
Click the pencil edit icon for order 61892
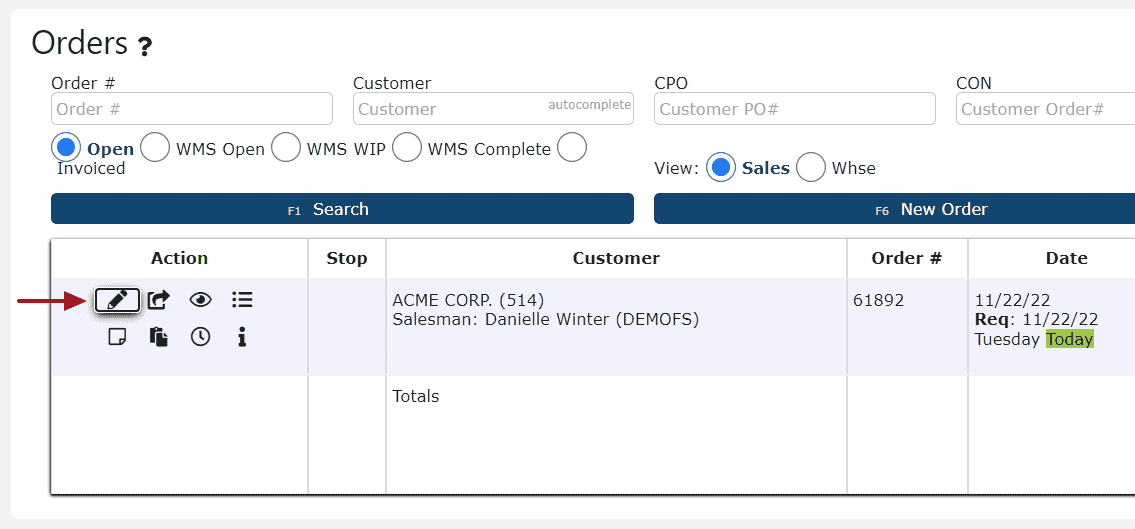(117, 300)
